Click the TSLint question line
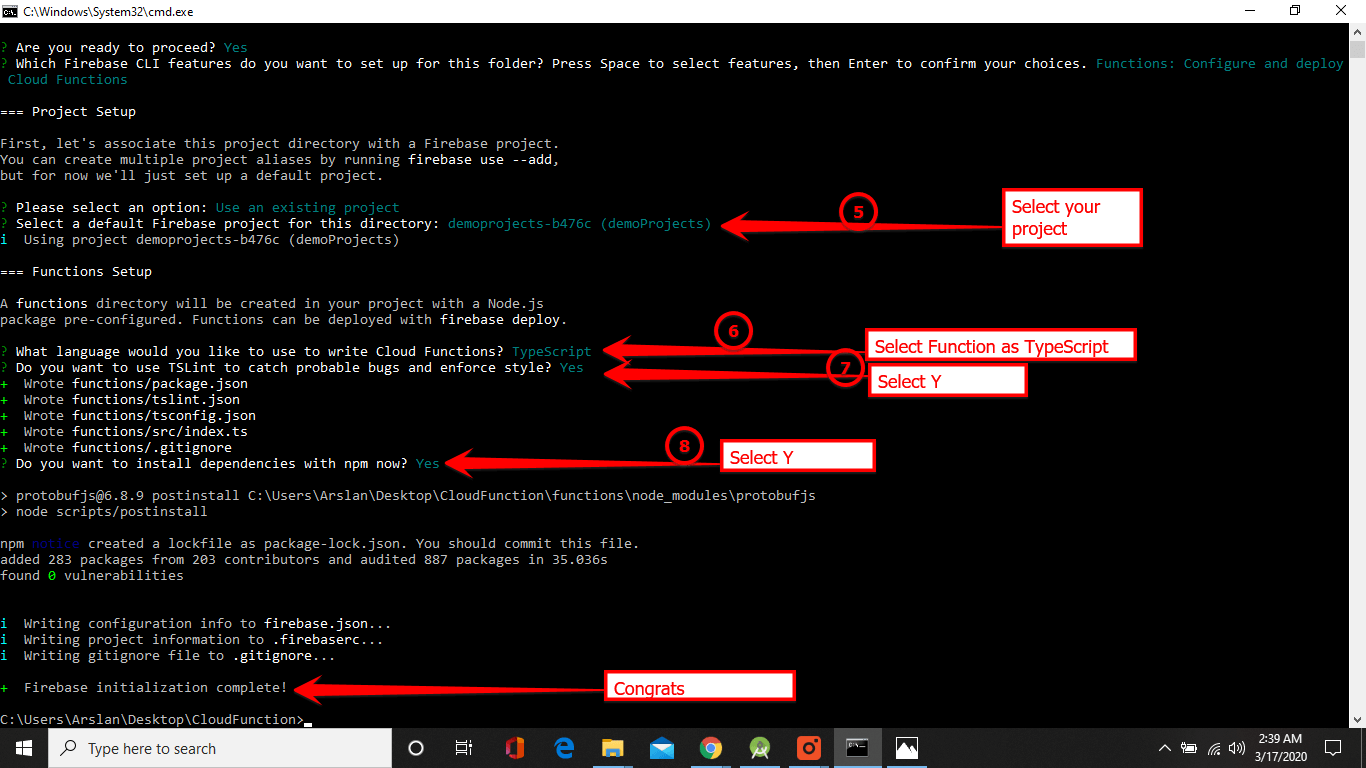Image resolution: width=1366 pixels, height=768 pixels. 292,367
